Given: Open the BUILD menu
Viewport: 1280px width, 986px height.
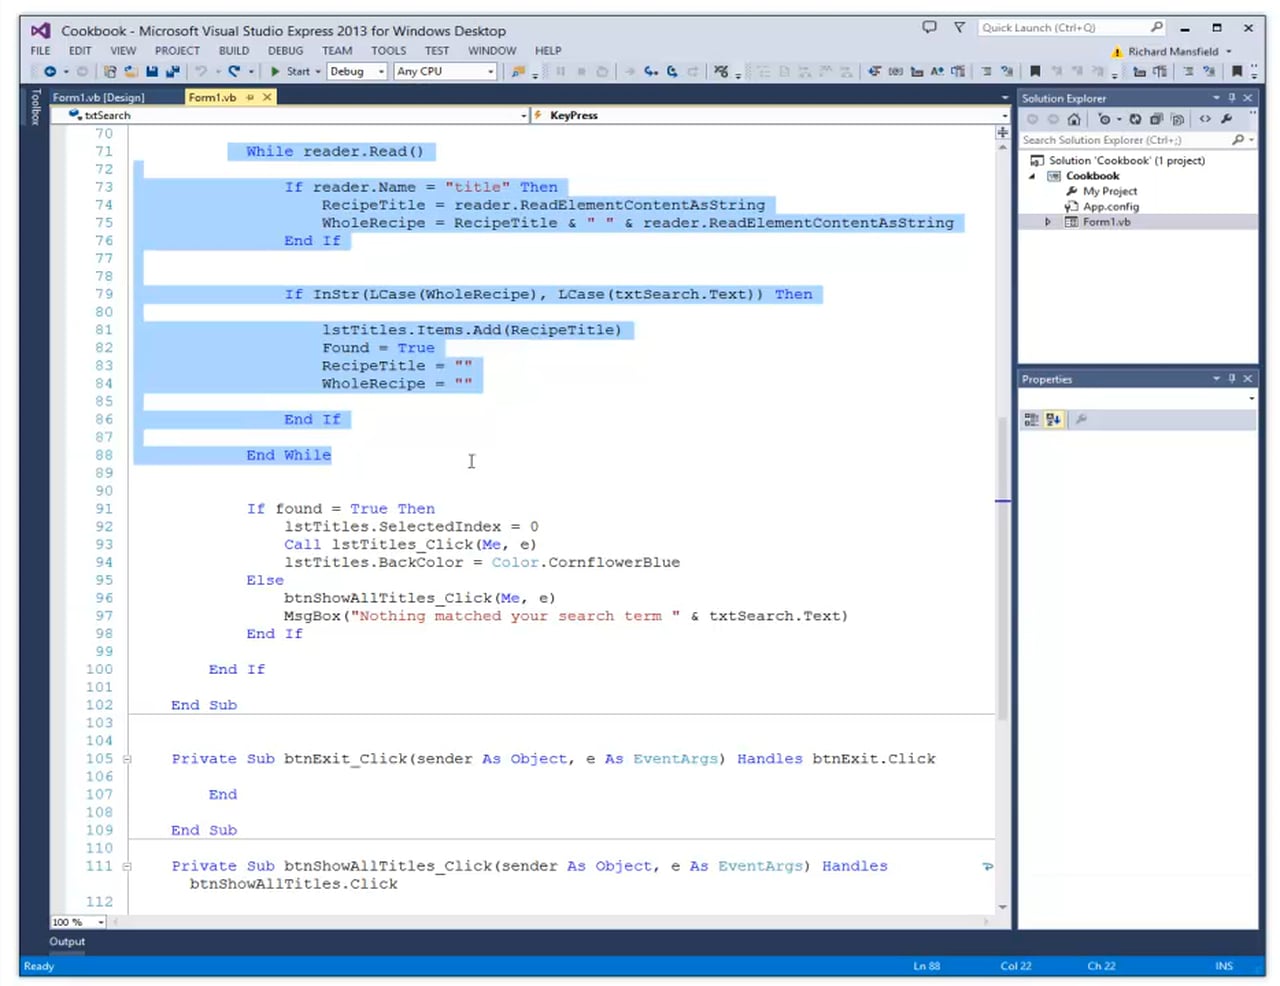Looking at the screenshot, I should (x=234, y=51).
